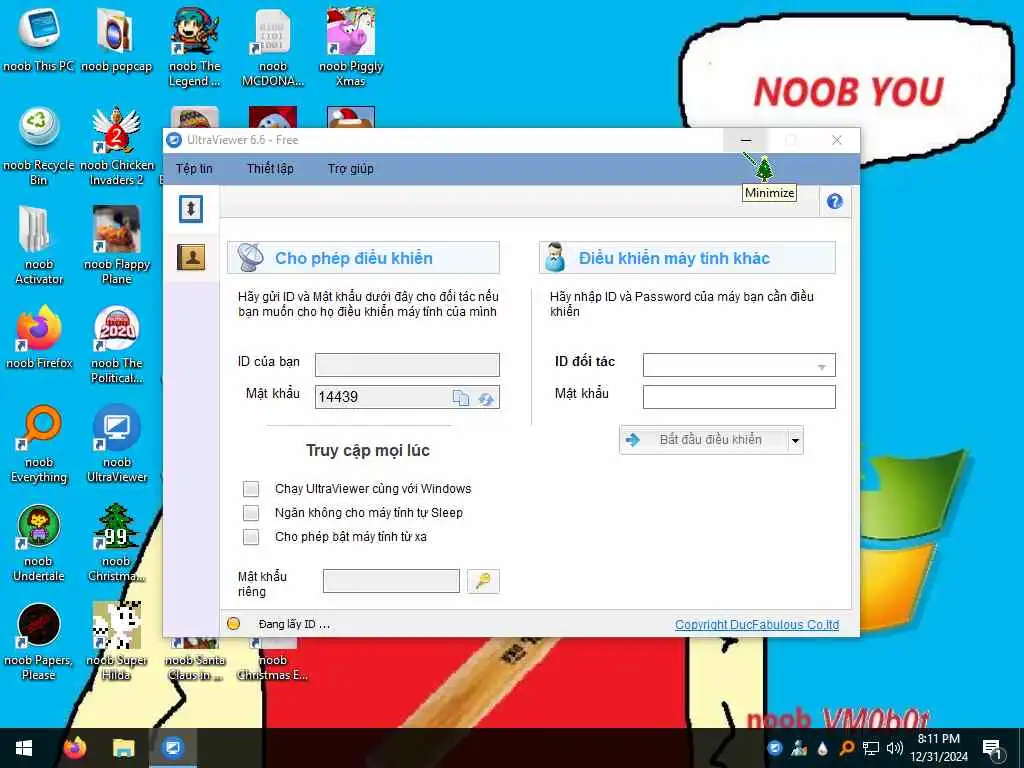Screen dimensions: 1024x768
Task: Open noob Piggly Xmas desktop shortcut
Action: pos(351,47)
